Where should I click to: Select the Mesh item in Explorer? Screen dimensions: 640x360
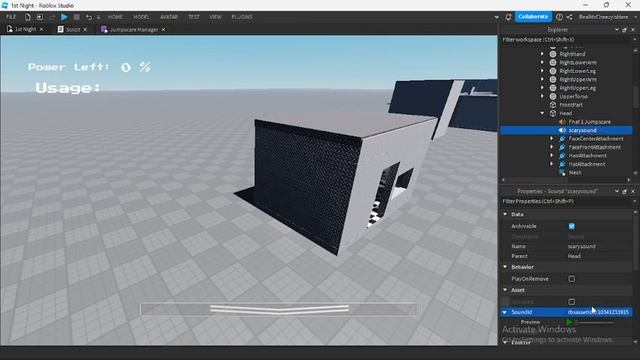click(x=575, y=173)
